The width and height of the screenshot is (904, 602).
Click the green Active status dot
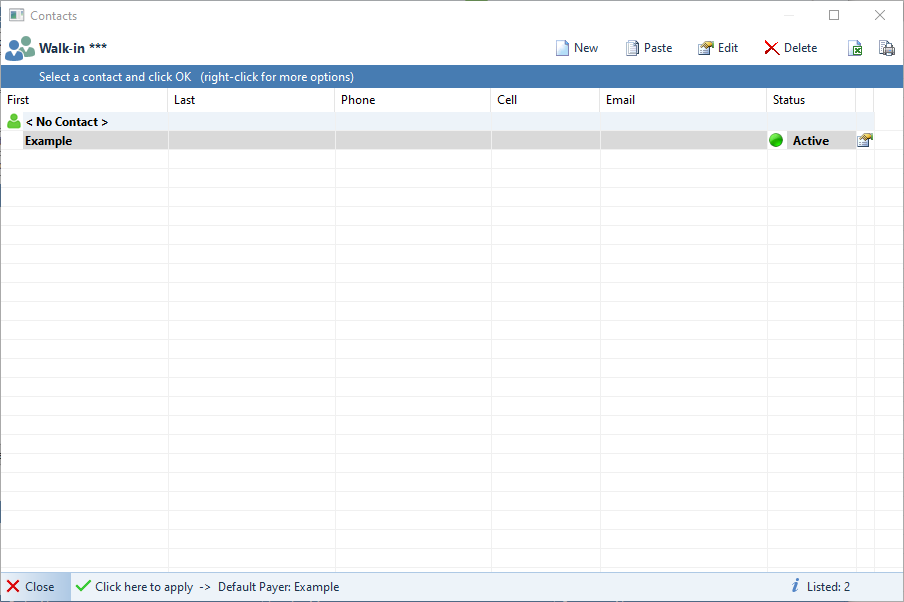click(x=776, y=140)
